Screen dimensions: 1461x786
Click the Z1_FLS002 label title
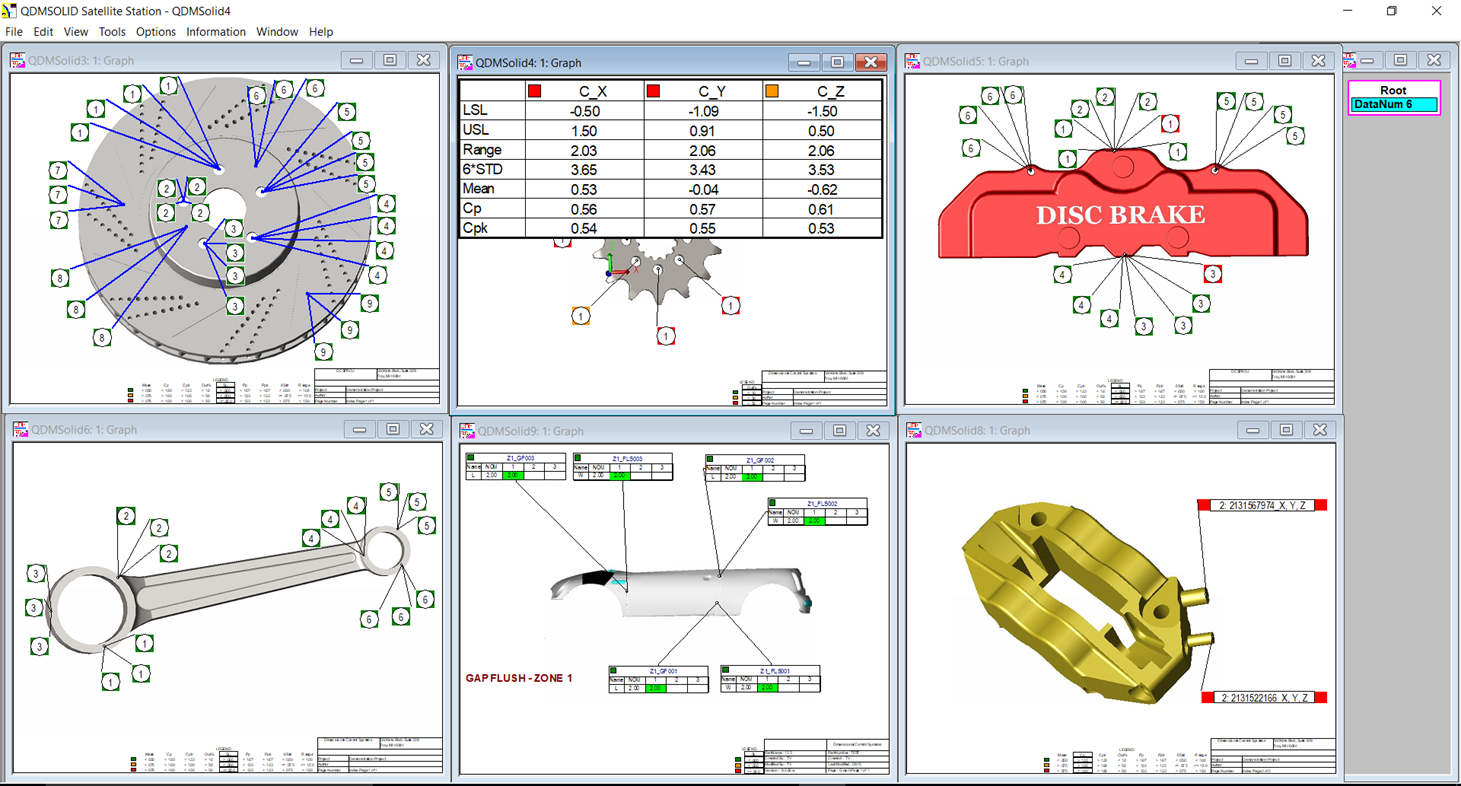click(822, 504)
